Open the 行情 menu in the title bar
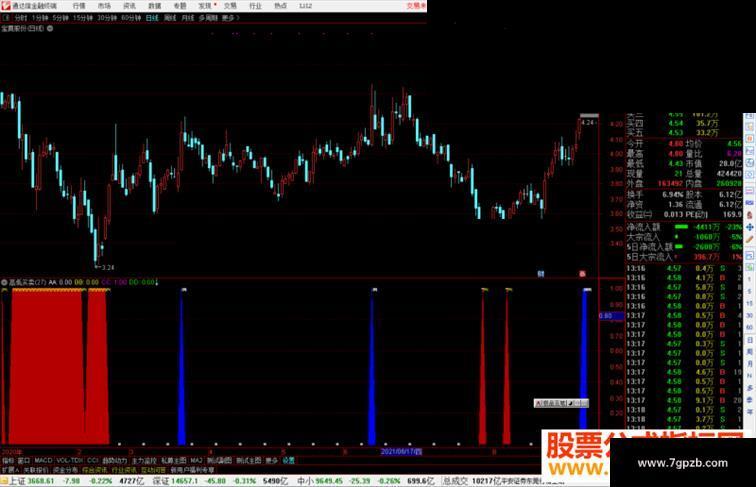 coord(79,6)
